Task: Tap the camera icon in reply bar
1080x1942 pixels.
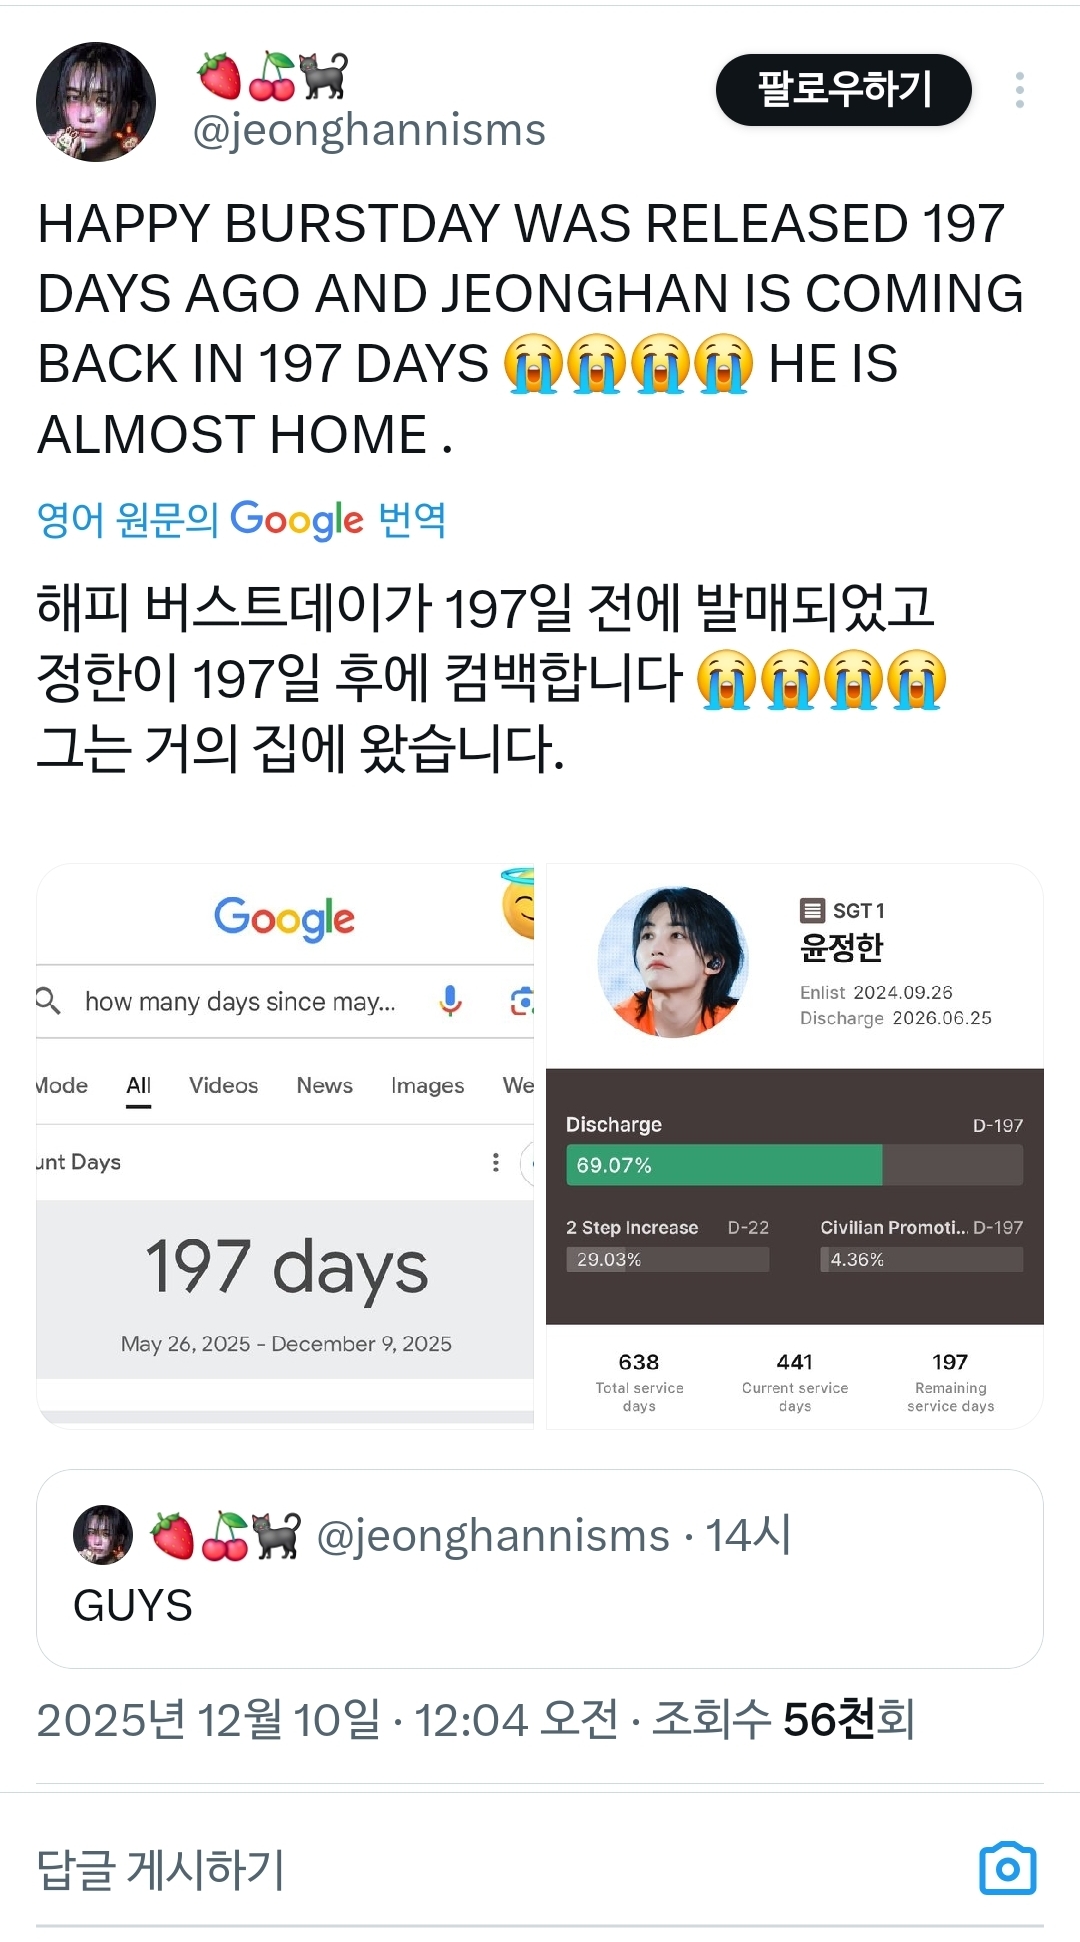Action: pos(1008,1867)
